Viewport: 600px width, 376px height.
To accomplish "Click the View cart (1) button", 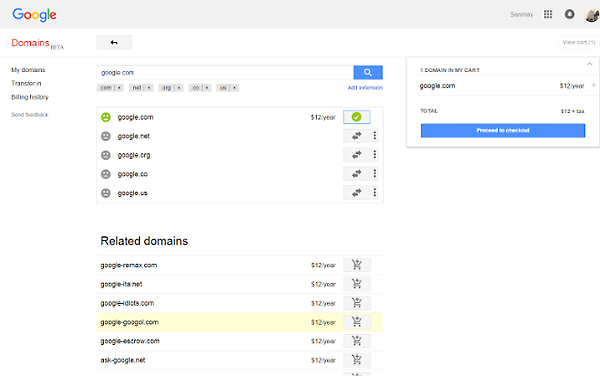I will coord(579,42).
